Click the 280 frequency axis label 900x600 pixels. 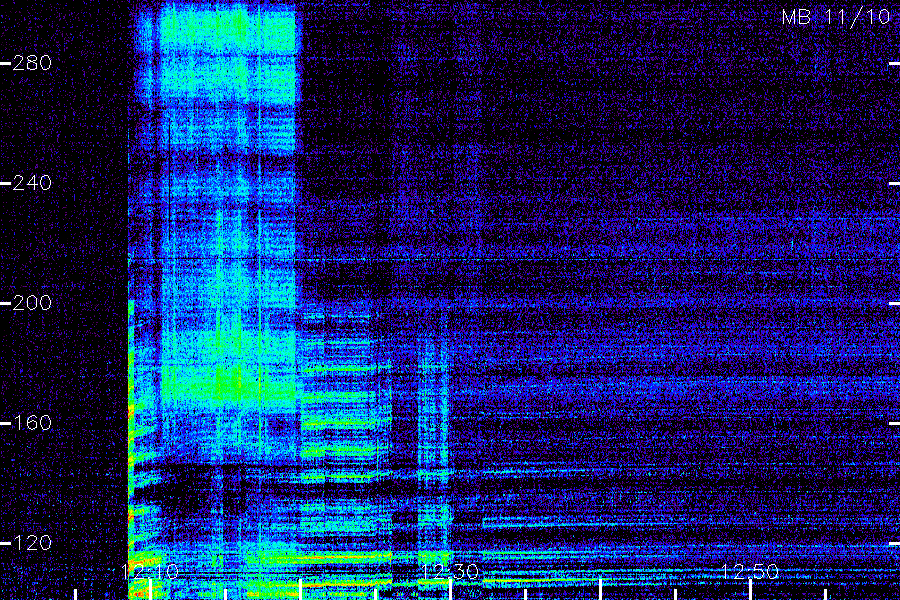pos(32,63)
